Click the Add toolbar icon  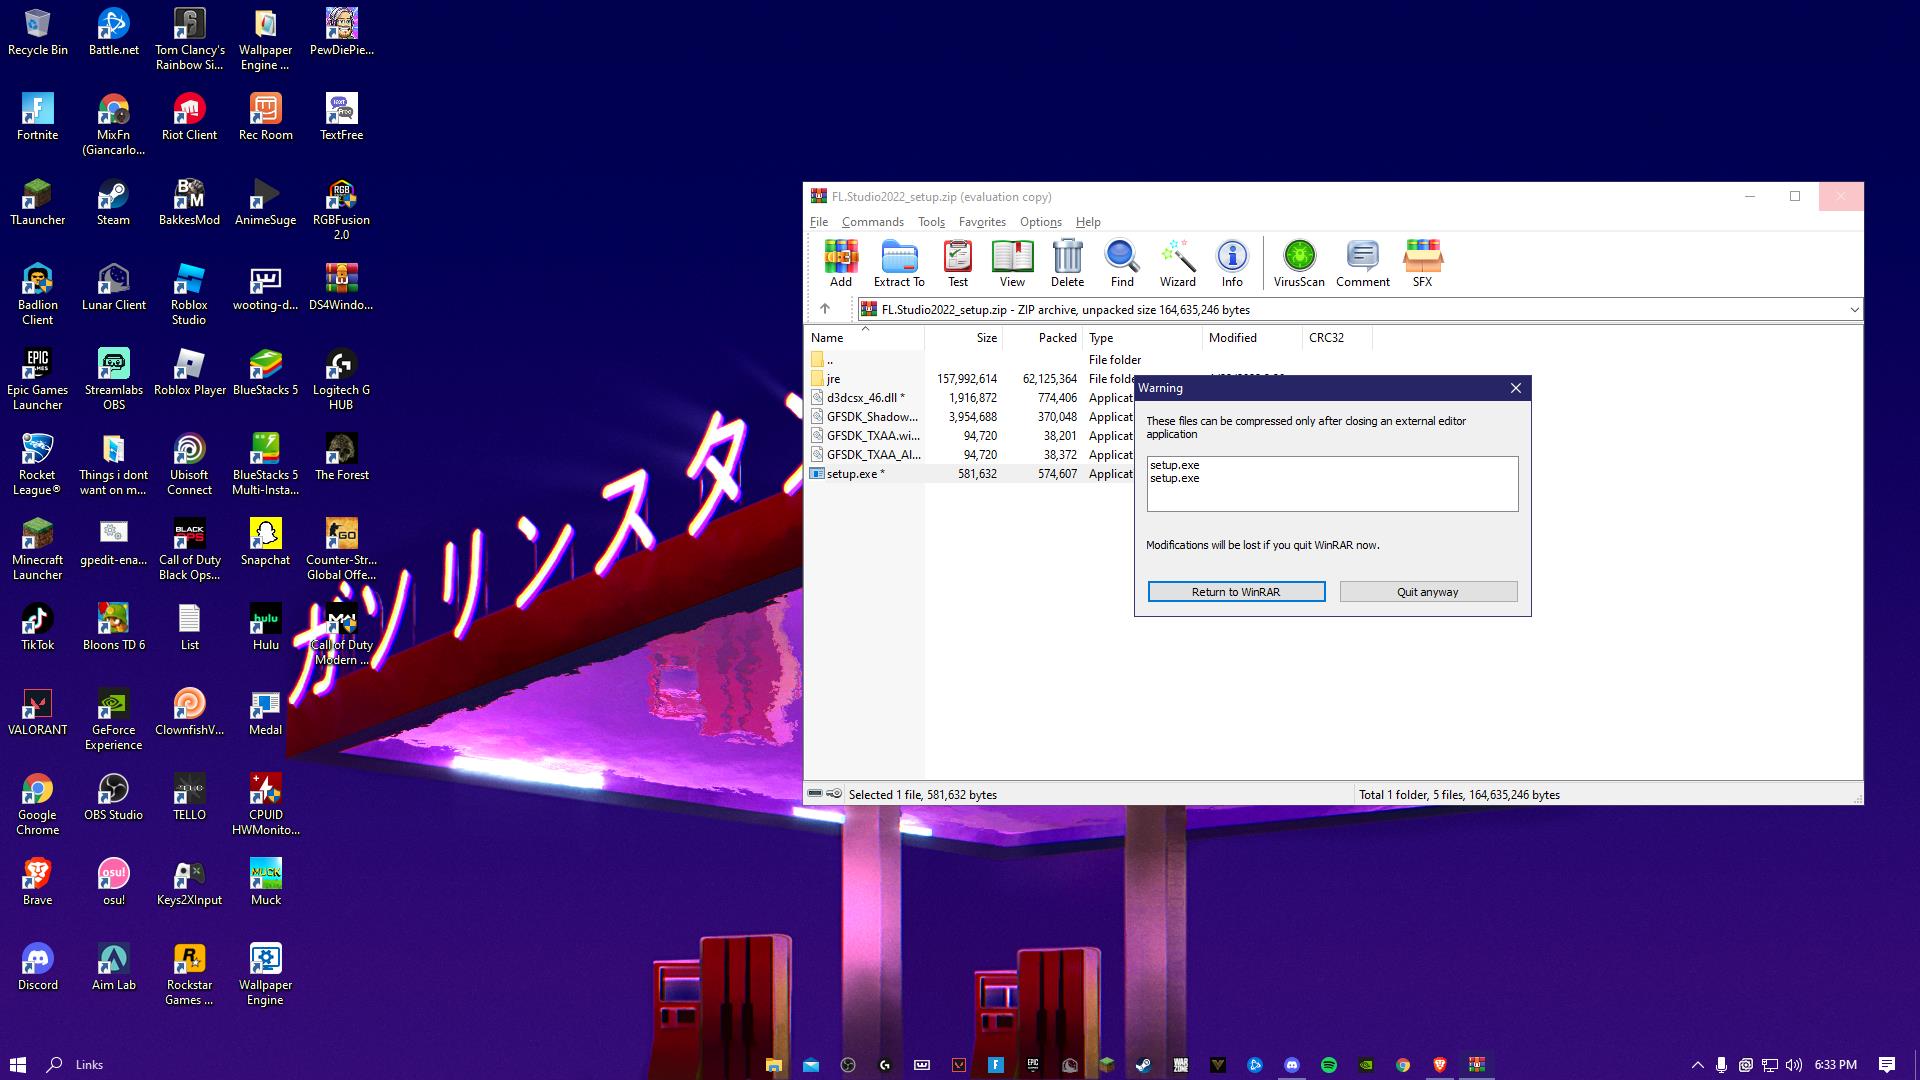(840, 264)
